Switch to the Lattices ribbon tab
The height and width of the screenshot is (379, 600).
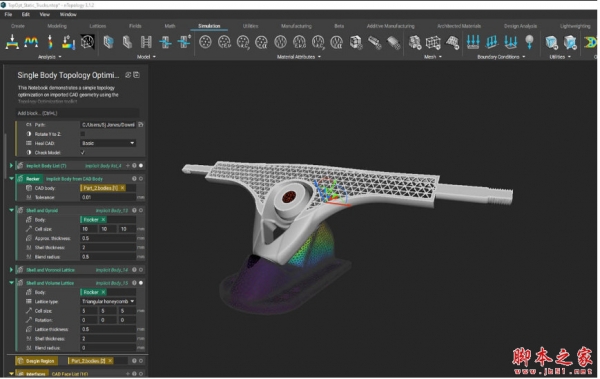coord(98,26)
